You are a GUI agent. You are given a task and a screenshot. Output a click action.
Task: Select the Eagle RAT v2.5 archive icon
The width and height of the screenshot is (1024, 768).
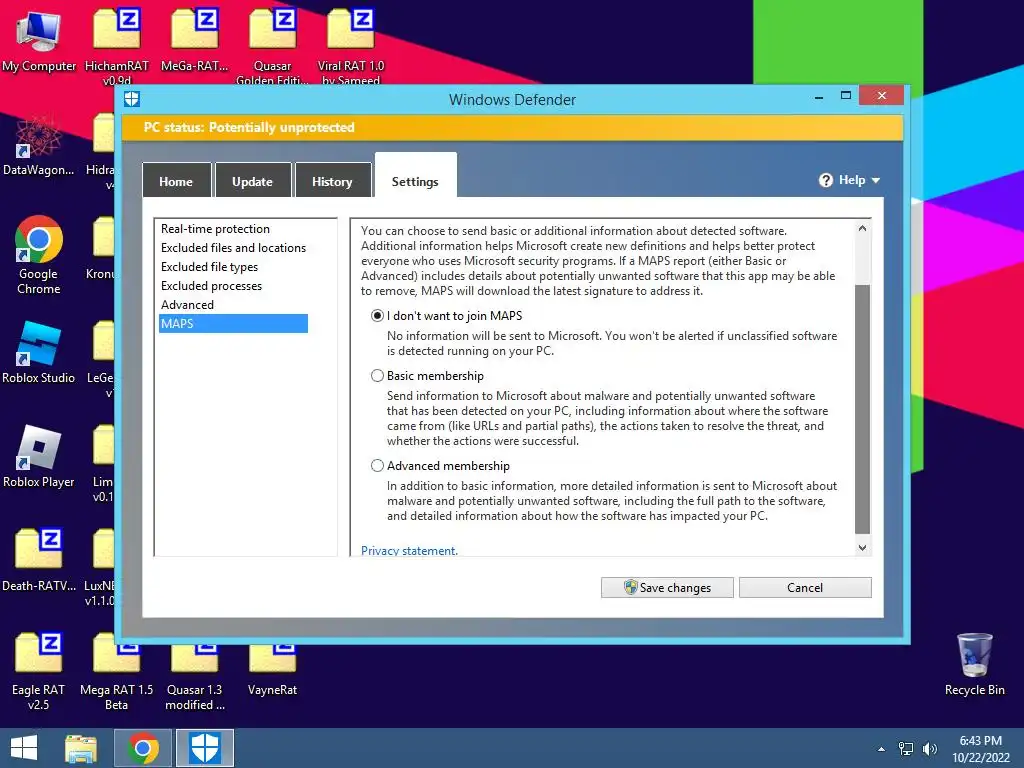point(39,671)
